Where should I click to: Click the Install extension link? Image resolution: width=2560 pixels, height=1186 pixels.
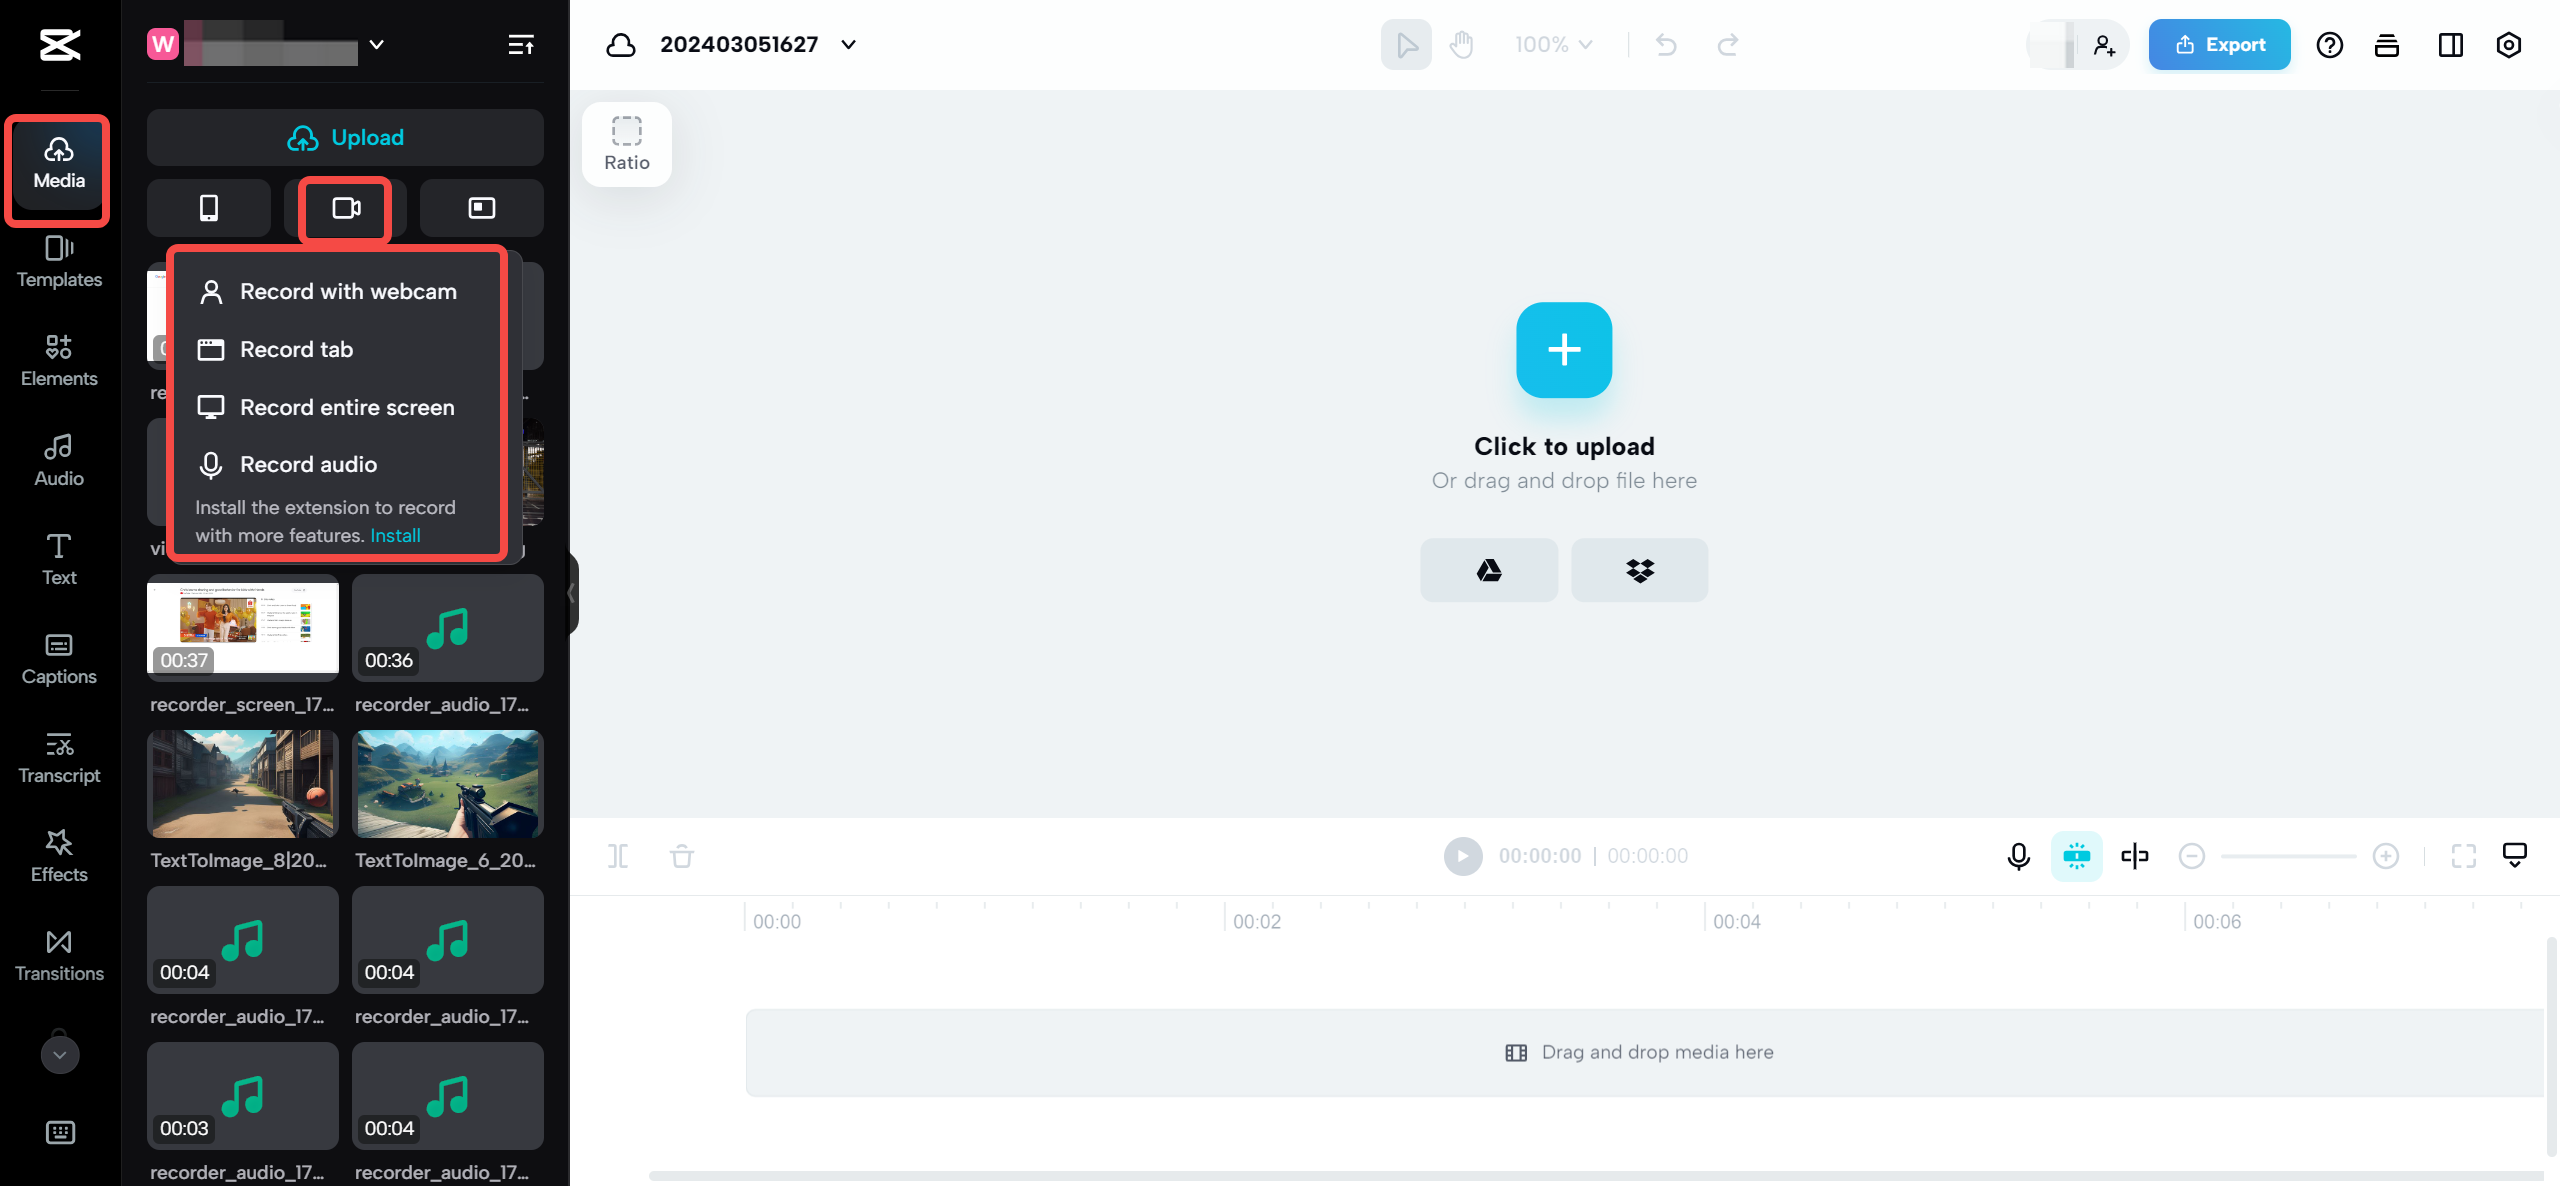click(397, 536)
